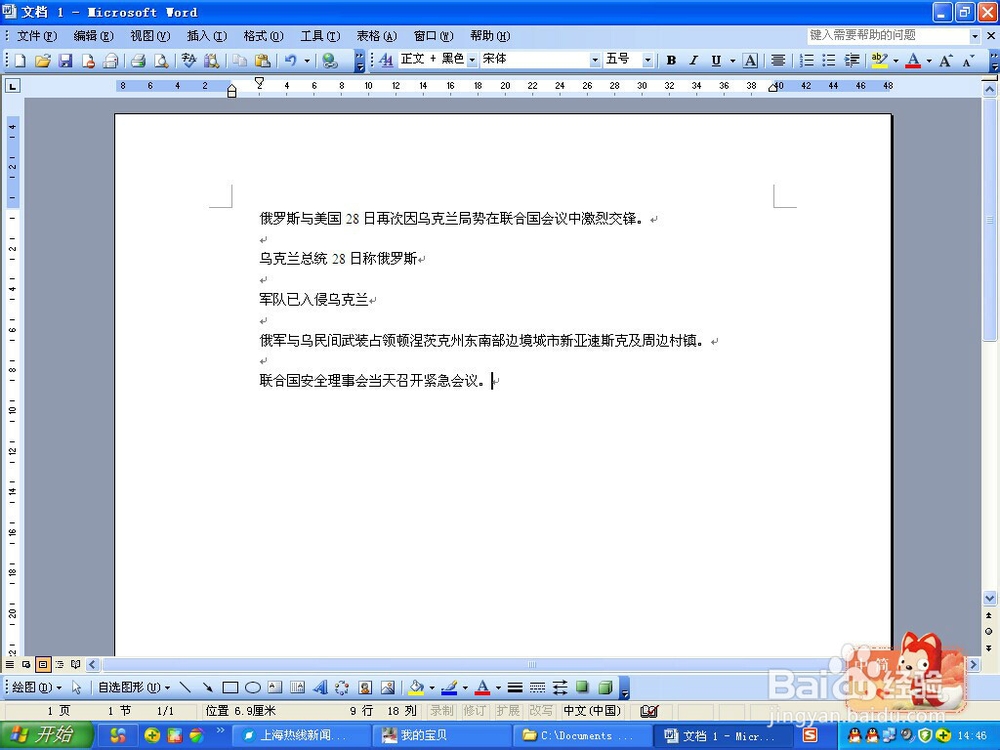Open the undo history dropdown arrow
This screenshot has height=750, width=1000.
(307, 61)
